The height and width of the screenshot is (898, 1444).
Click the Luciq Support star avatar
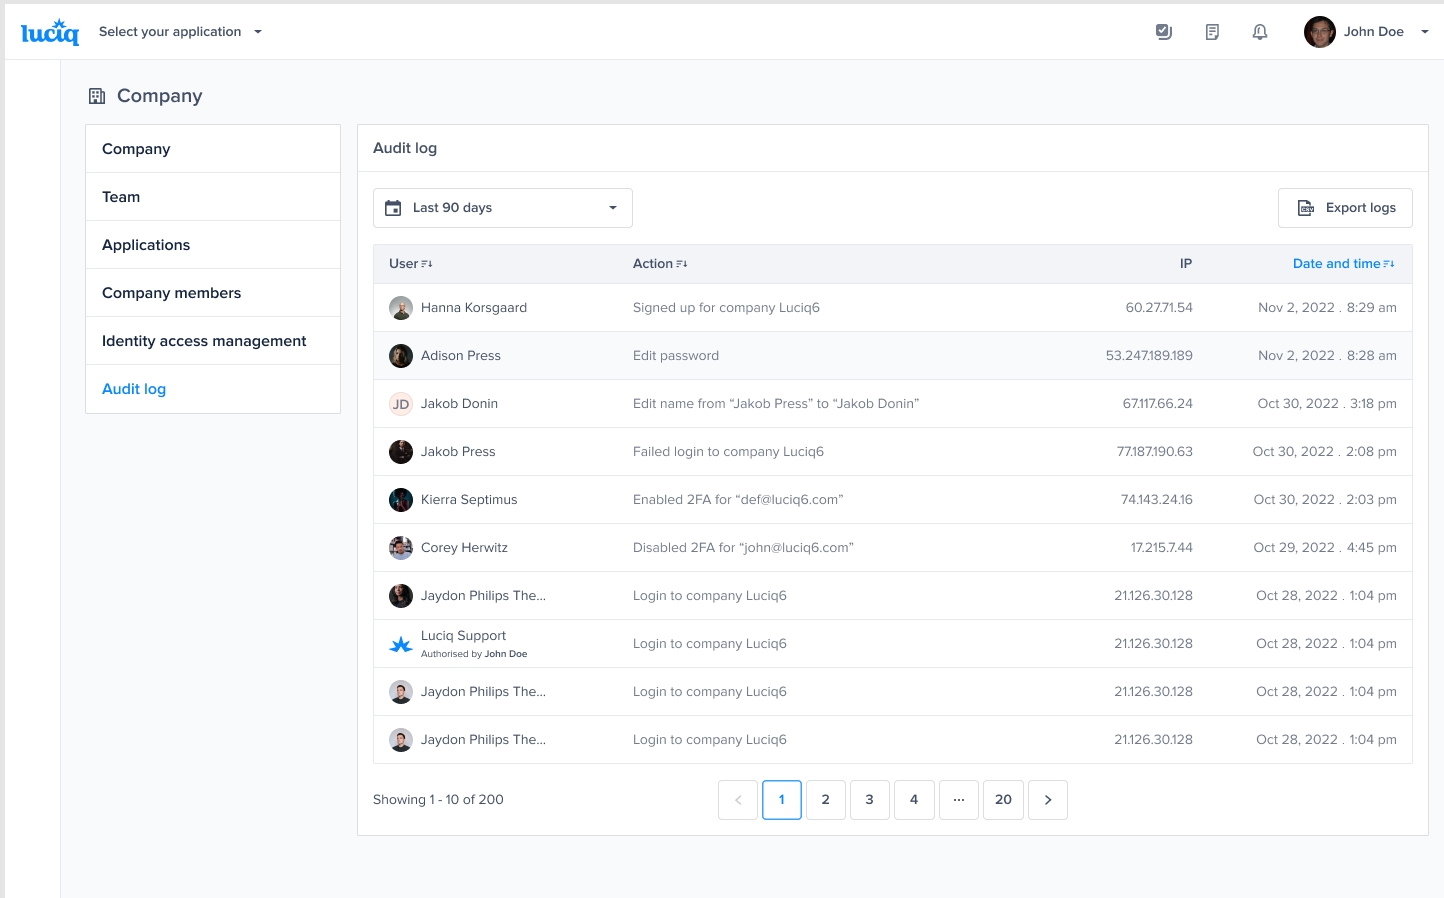click(400, 643)
